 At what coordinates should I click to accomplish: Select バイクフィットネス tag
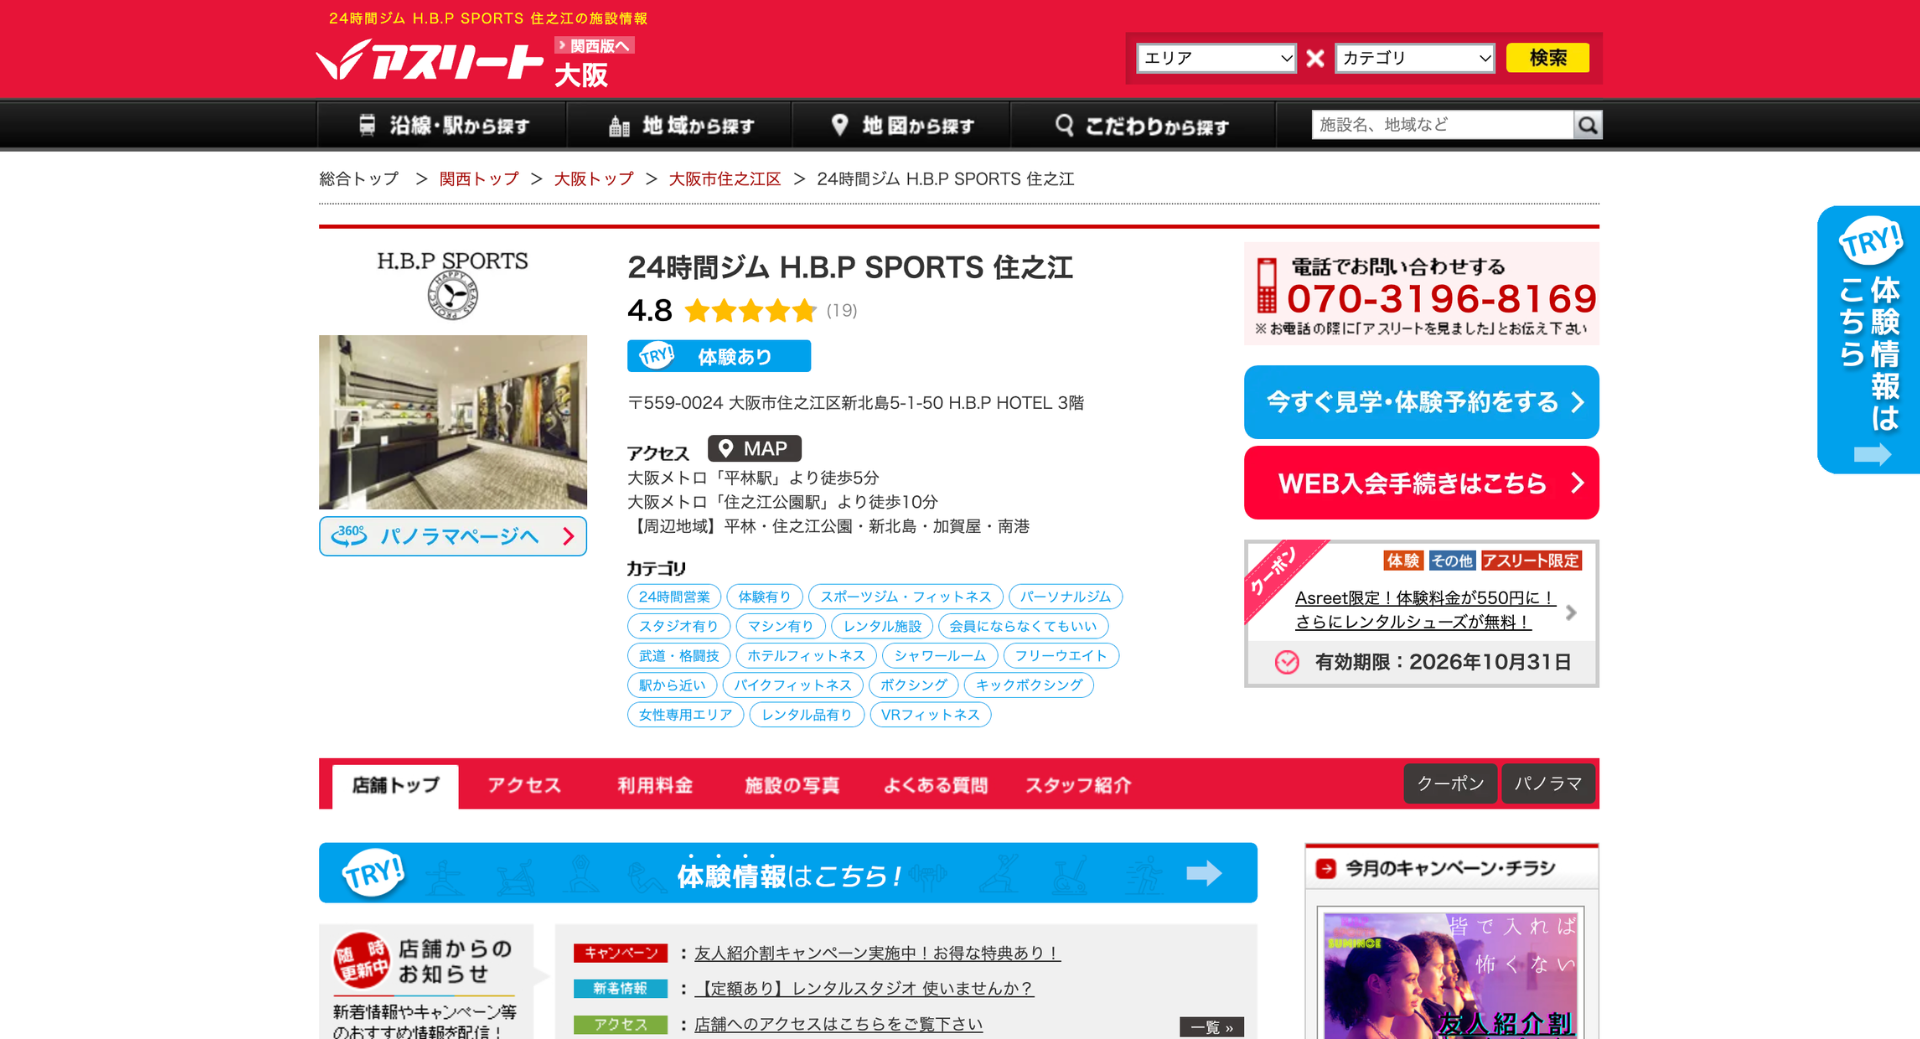pyautogui.click(x=793, y=685)
